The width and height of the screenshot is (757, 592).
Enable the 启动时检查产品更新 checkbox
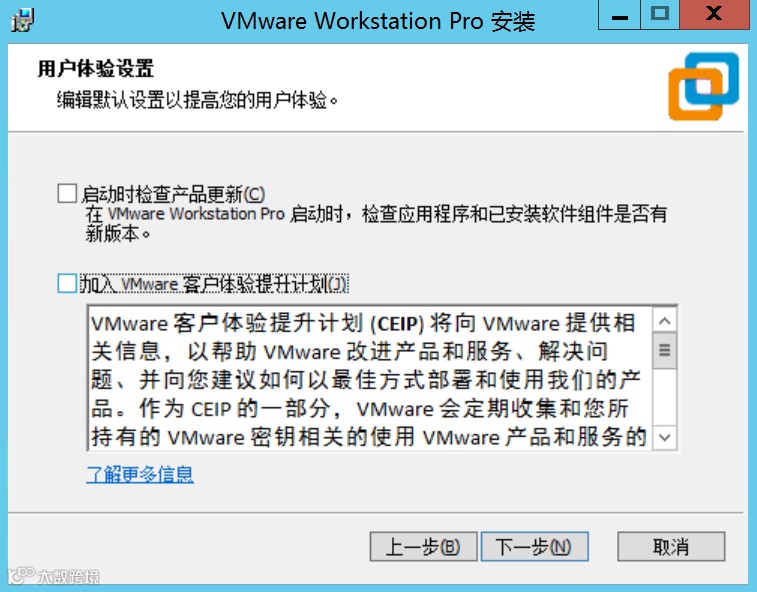(67, 193)
